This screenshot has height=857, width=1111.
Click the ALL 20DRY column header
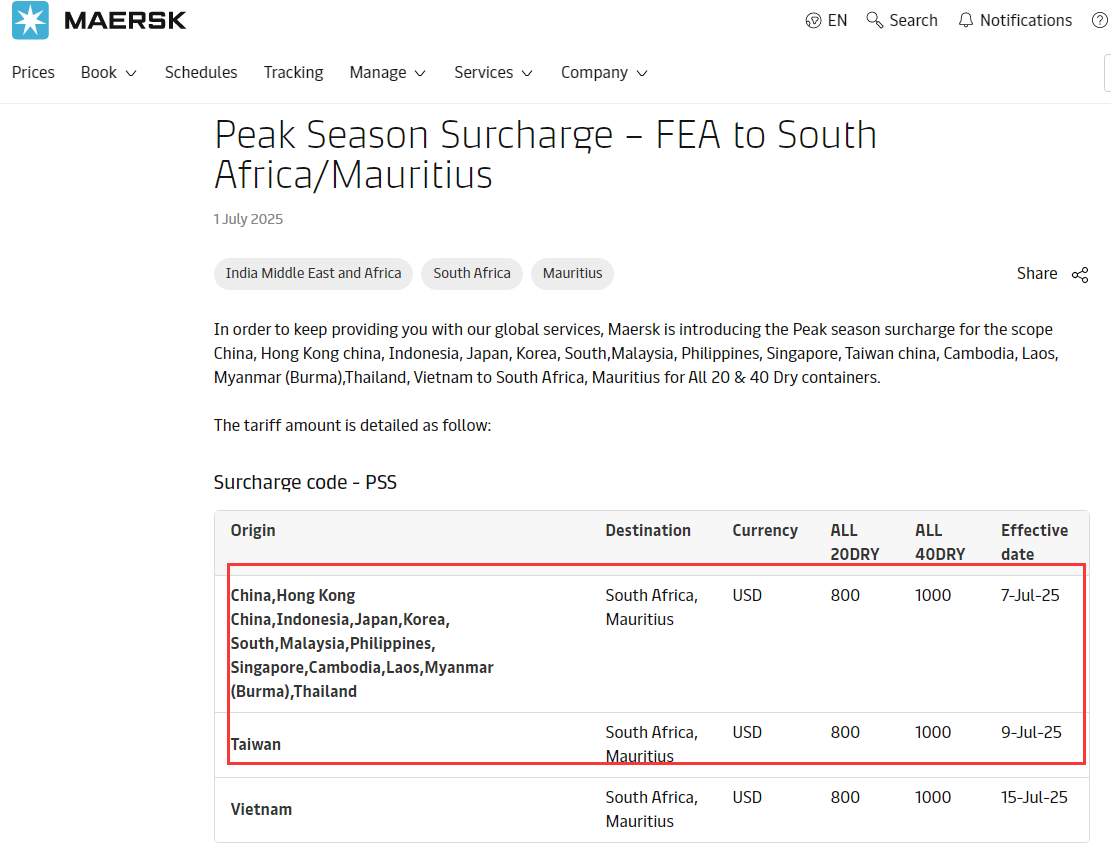[x=855, y=542]
